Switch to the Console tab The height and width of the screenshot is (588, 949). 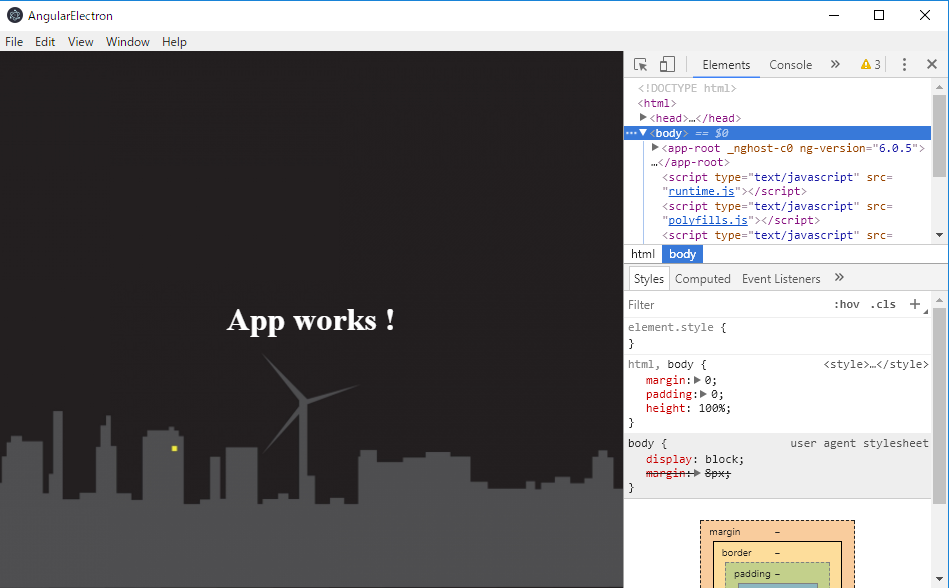[790, 64]
